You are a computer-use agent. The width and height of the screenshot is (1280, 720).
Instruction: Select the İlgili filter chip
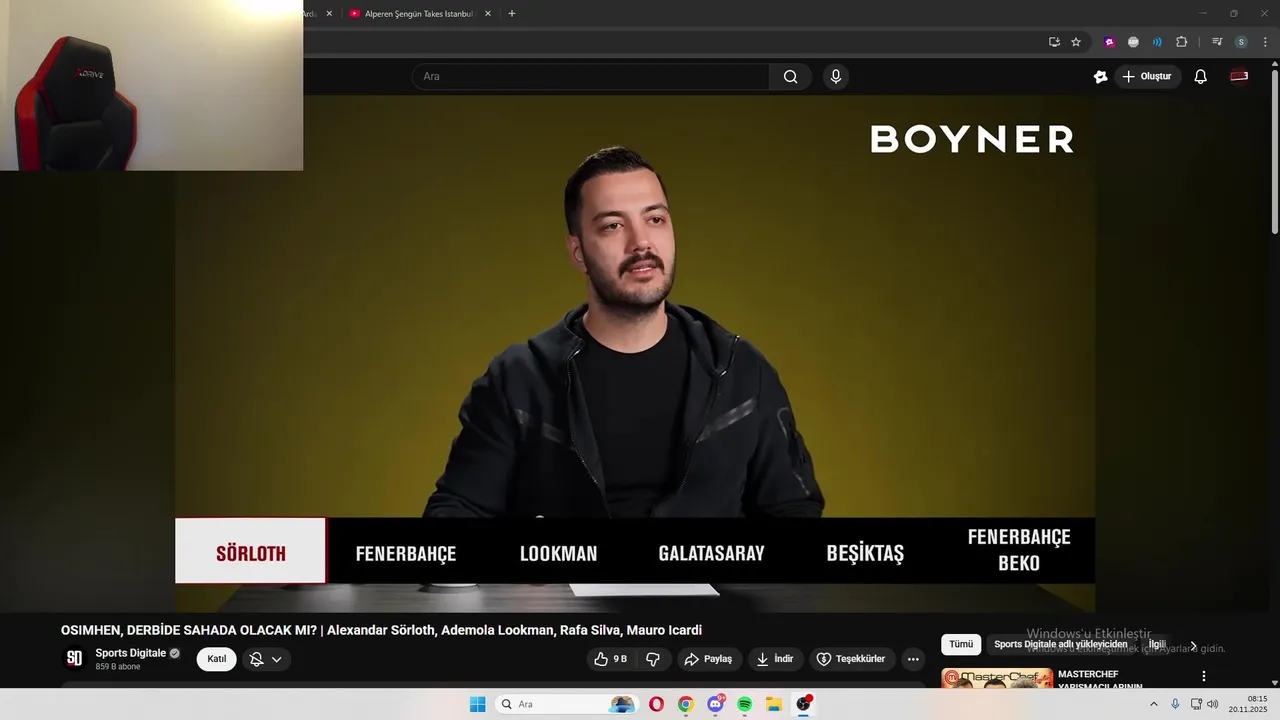1157,645
